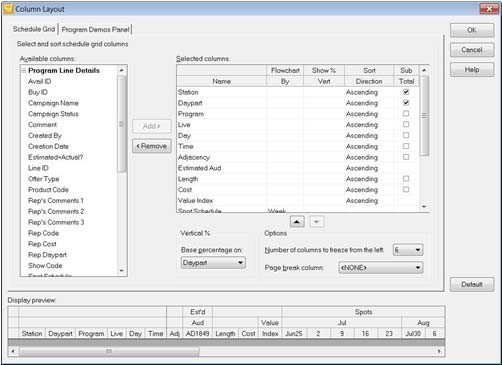502x365 pixels.
Task: Open Help for column layout
Action: [x=472, y=70]
